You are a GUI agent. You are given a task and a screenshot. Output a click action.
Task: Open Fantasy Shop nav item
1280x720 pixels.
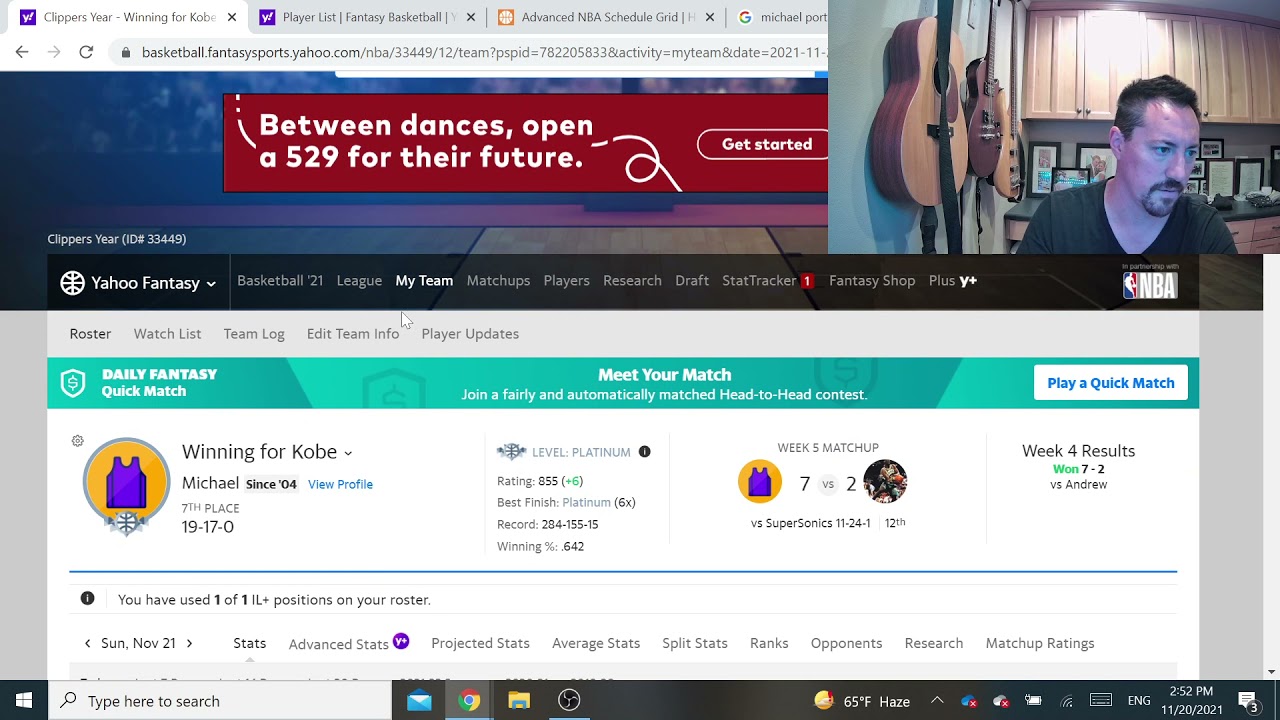[872, 281]
